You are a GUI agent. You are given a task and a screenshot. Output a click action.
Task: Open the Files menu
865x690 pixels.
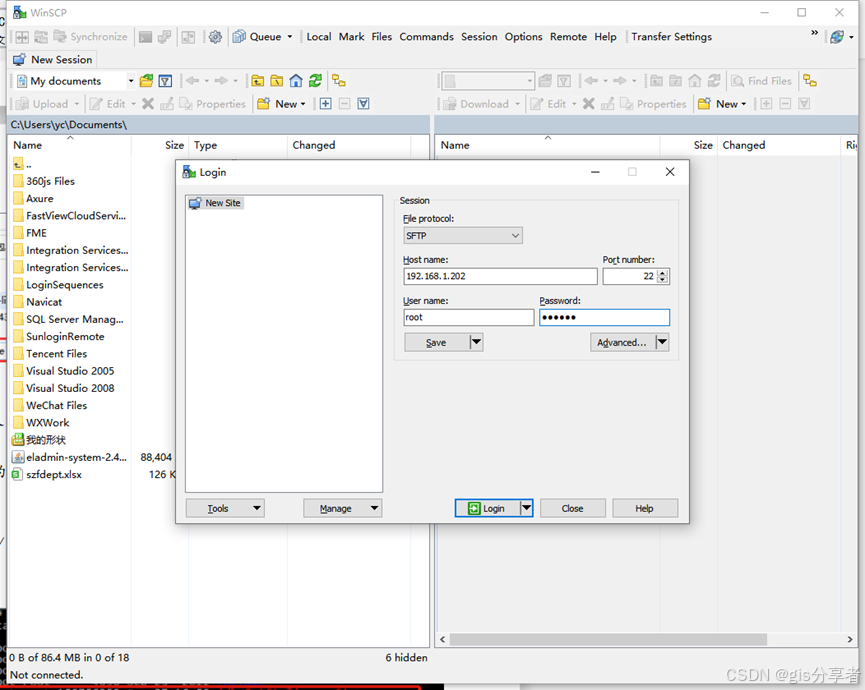pos(381,37)
